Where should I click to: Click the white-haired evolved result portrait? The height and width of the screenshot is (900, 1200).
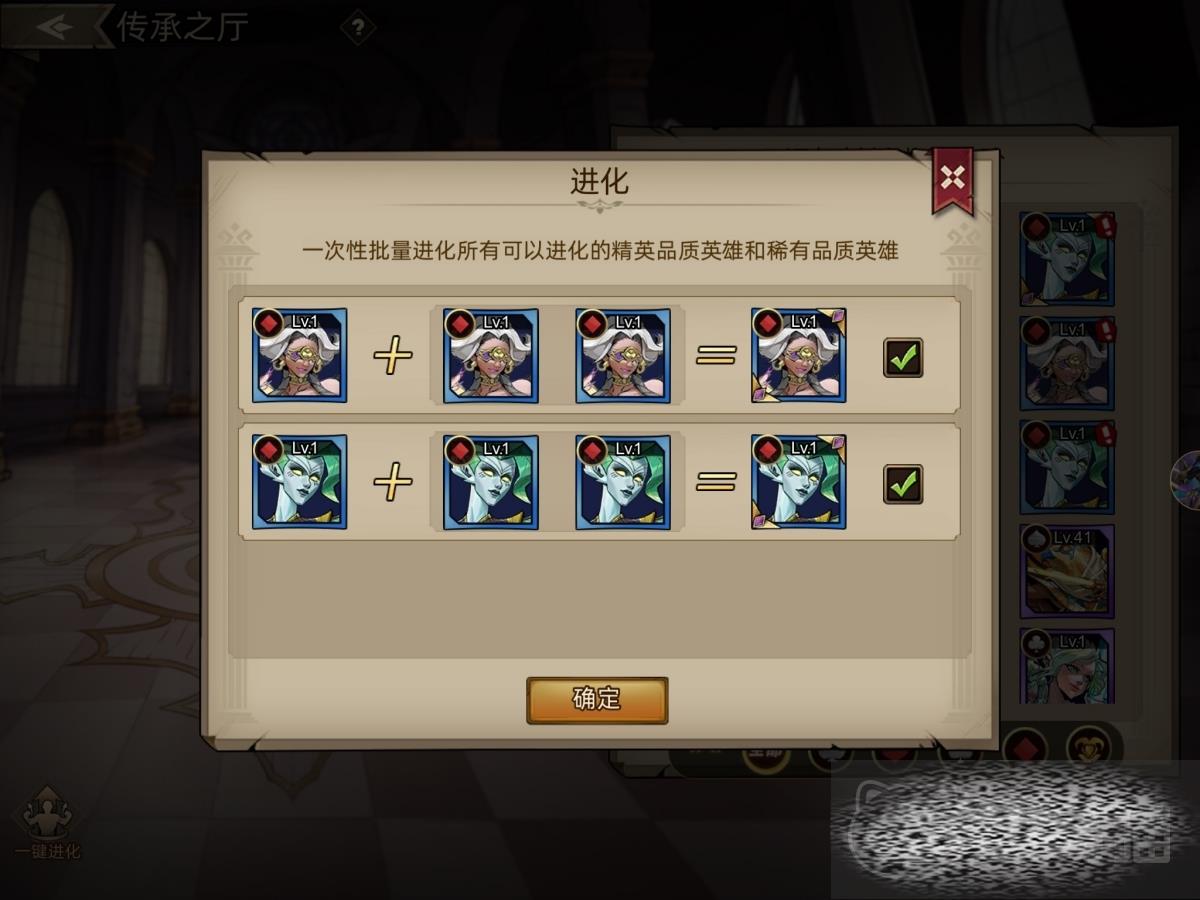(x=799, y=355)
